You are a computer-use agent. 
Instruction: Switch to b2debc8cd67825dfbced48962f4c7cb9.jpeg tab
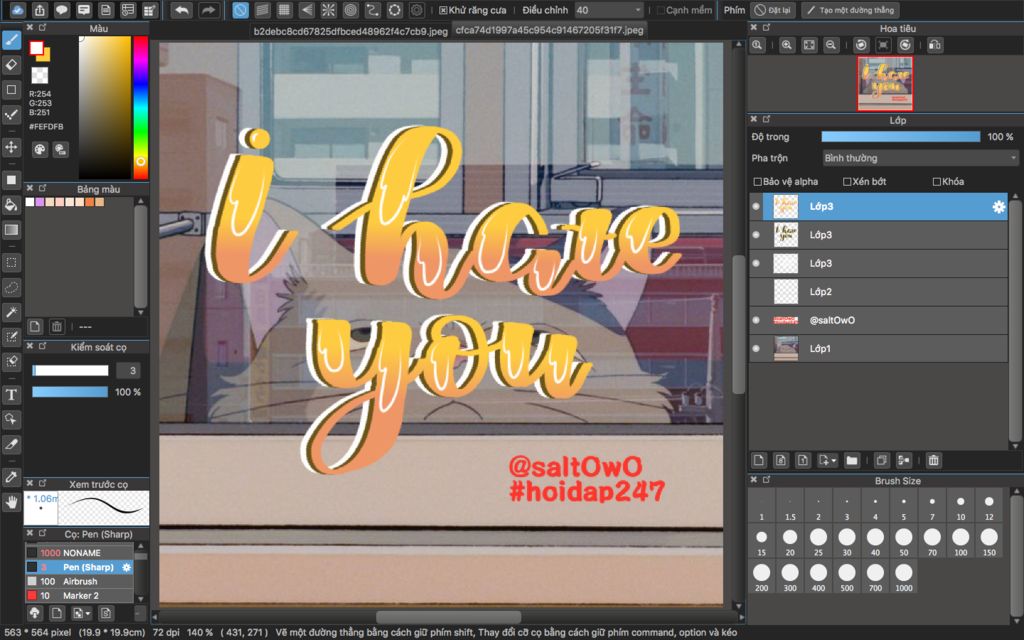(351, 31)
